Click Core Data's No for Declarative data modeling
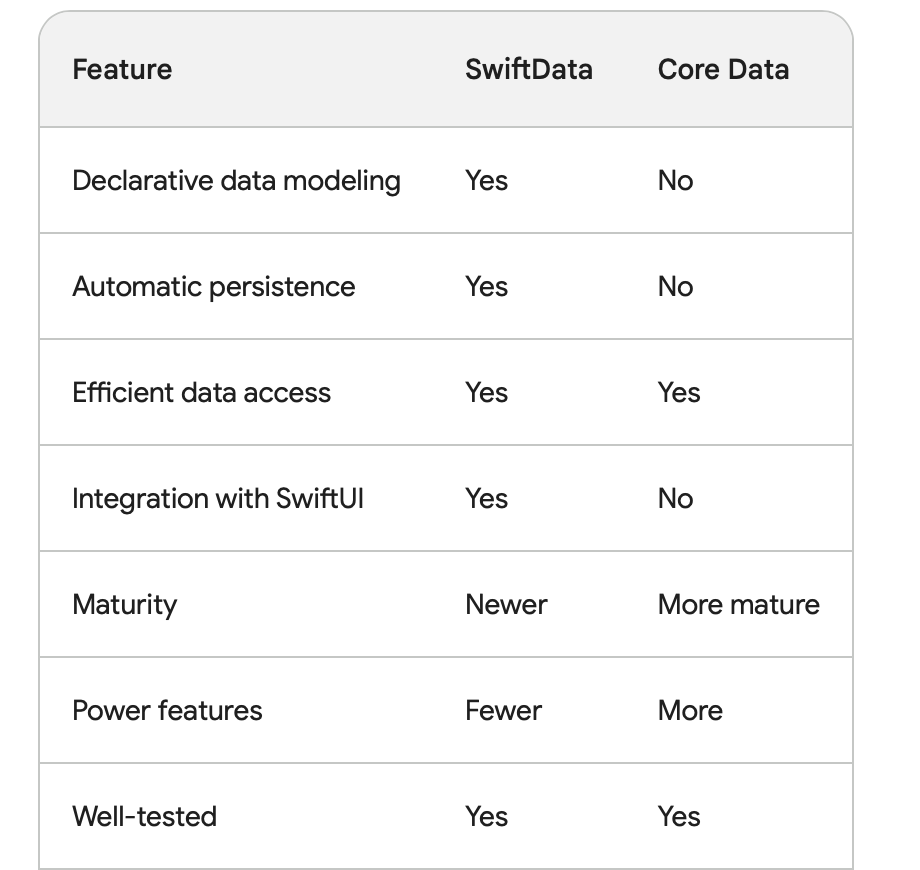Viewport: 920px width, 870px height. 675,181
